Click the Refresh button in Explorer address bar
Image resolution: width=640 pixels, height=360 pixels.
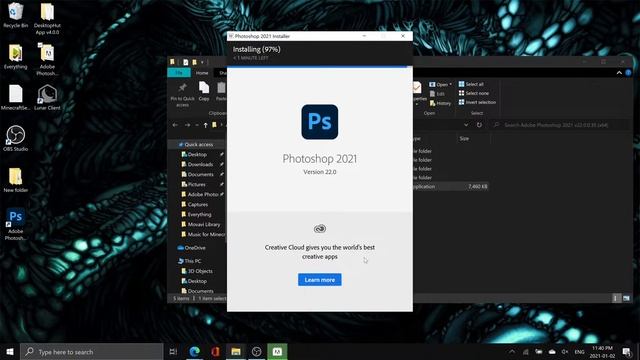tap(479, 125)
